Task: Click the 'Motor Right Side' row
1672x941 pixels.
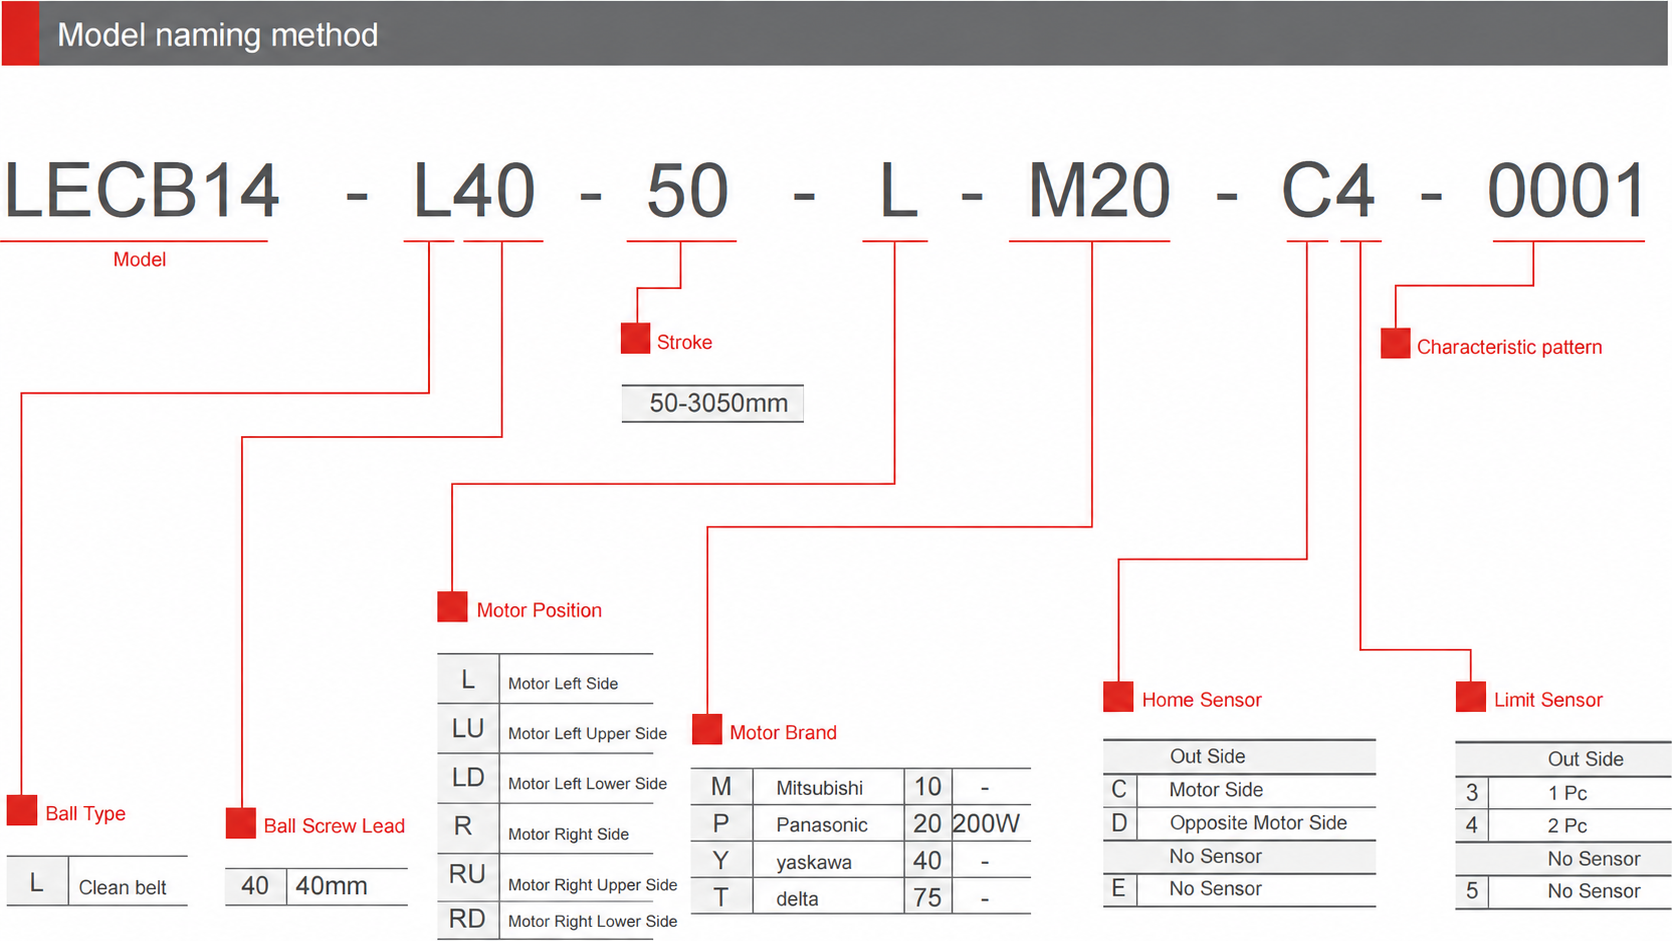Action: pyautogui.click(x=545, y=830)
